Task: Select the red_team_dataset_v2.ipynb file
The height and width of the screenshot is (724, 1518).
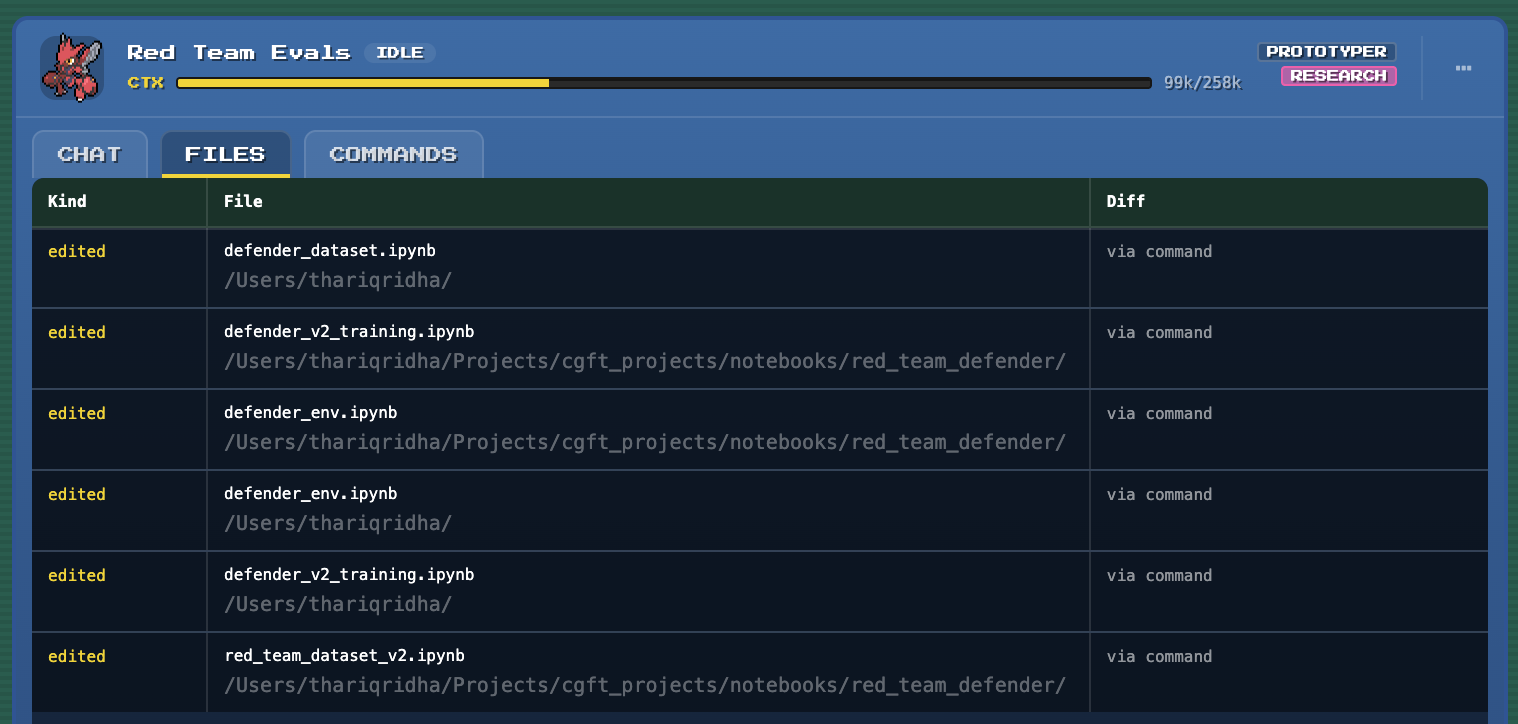Action: (x=760, y=672)
